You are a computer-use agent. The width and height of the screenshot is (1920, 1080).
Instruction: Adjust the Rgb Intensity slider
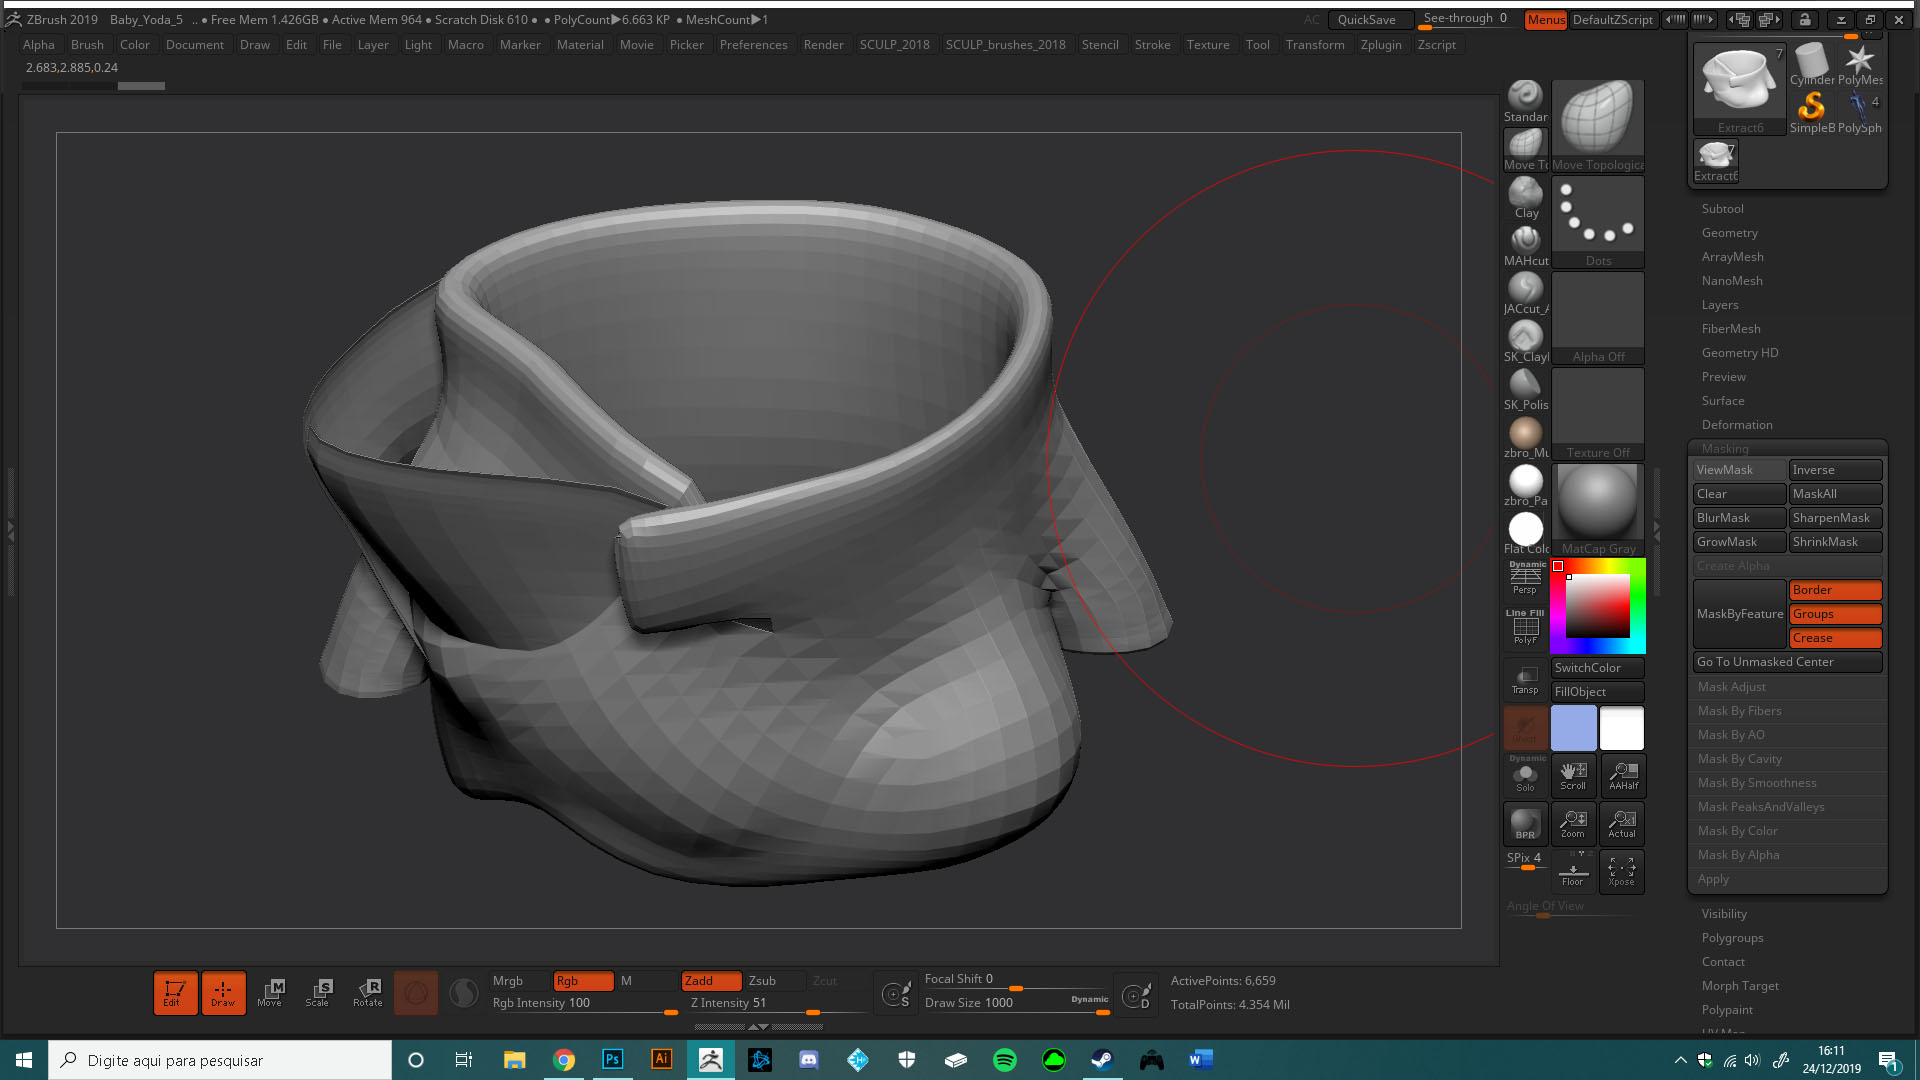pos(583,1003)
